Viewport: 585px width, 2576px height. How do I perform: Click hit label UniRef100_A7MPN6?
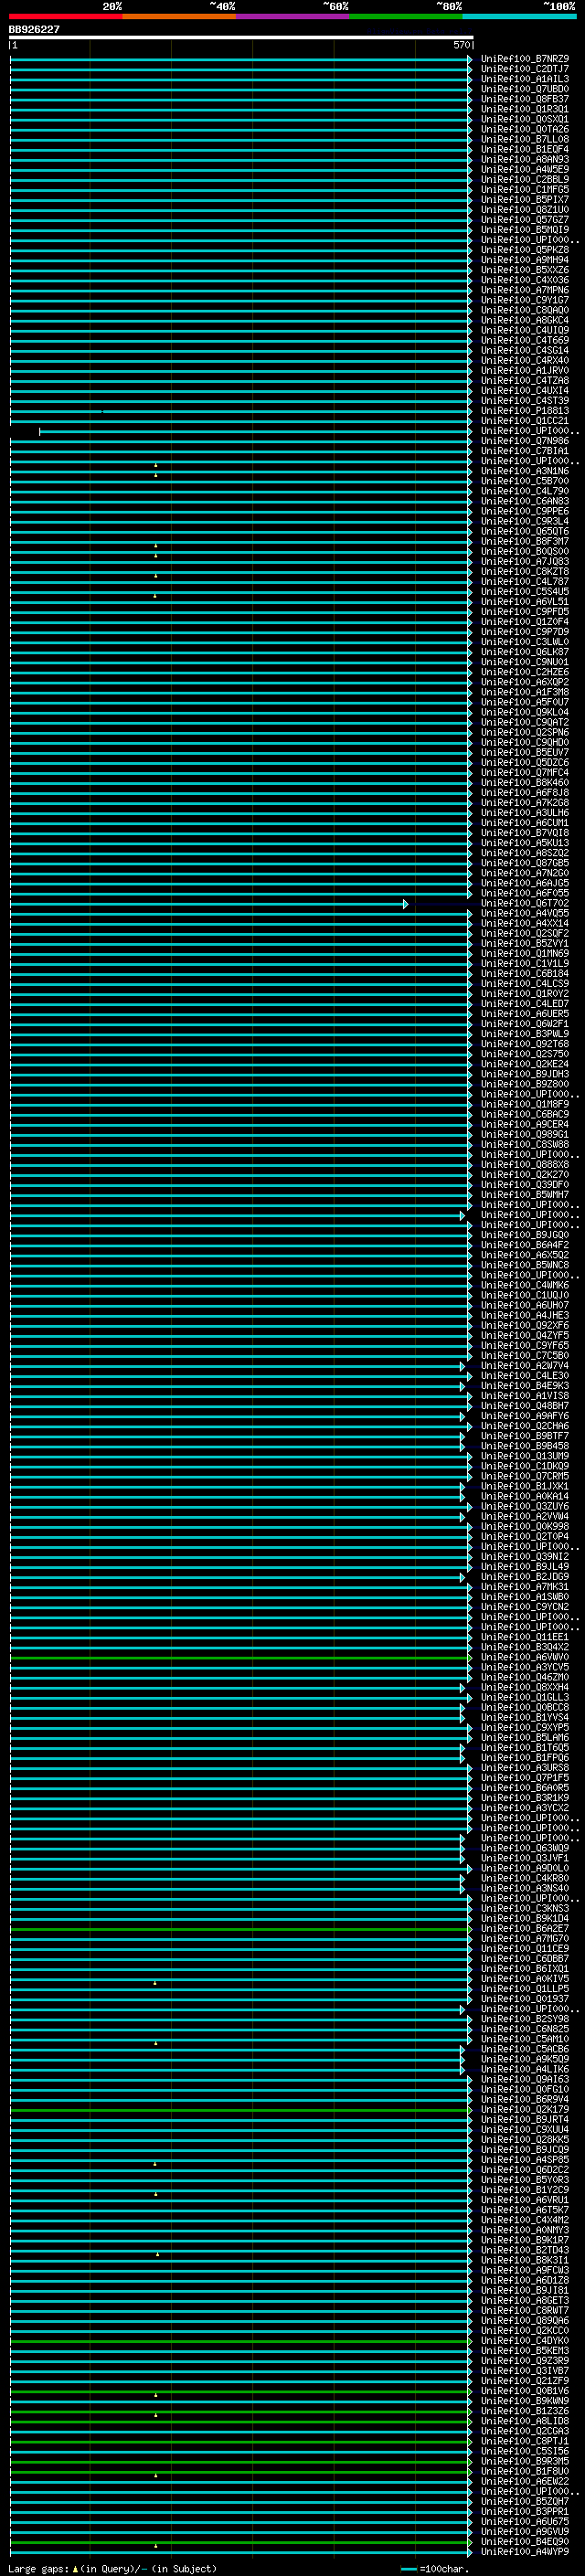pos(525,290)
